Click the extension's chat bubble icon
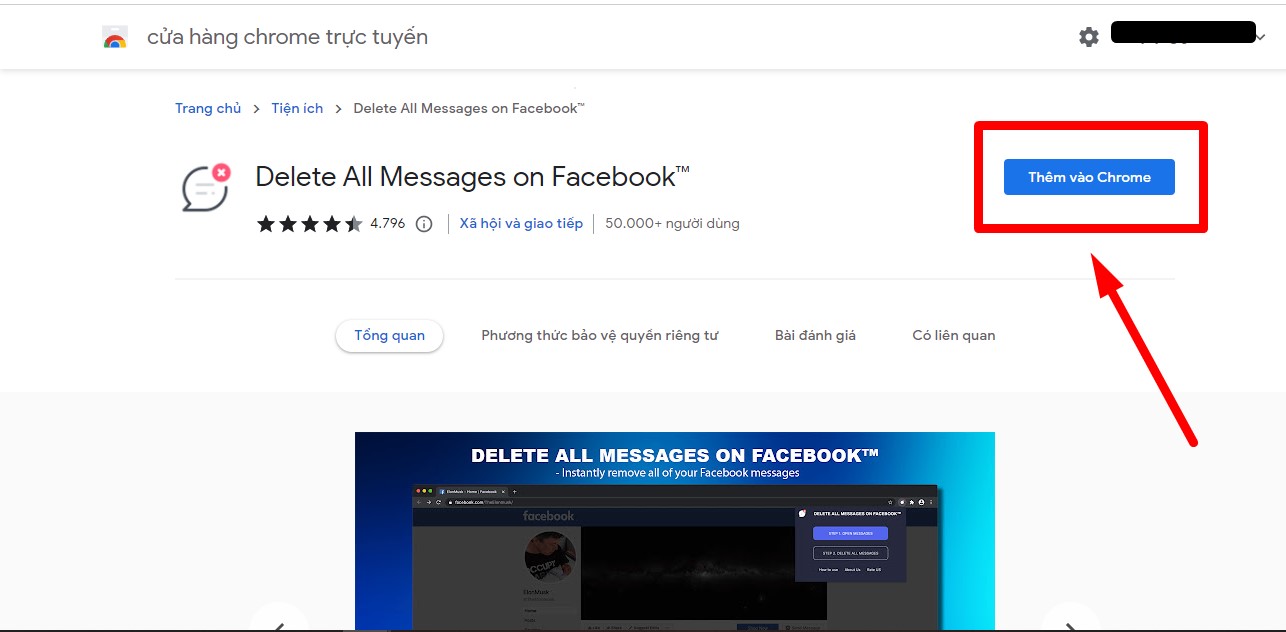The width and height of the screenshot is (1286, 632). (x=206, y=188)
